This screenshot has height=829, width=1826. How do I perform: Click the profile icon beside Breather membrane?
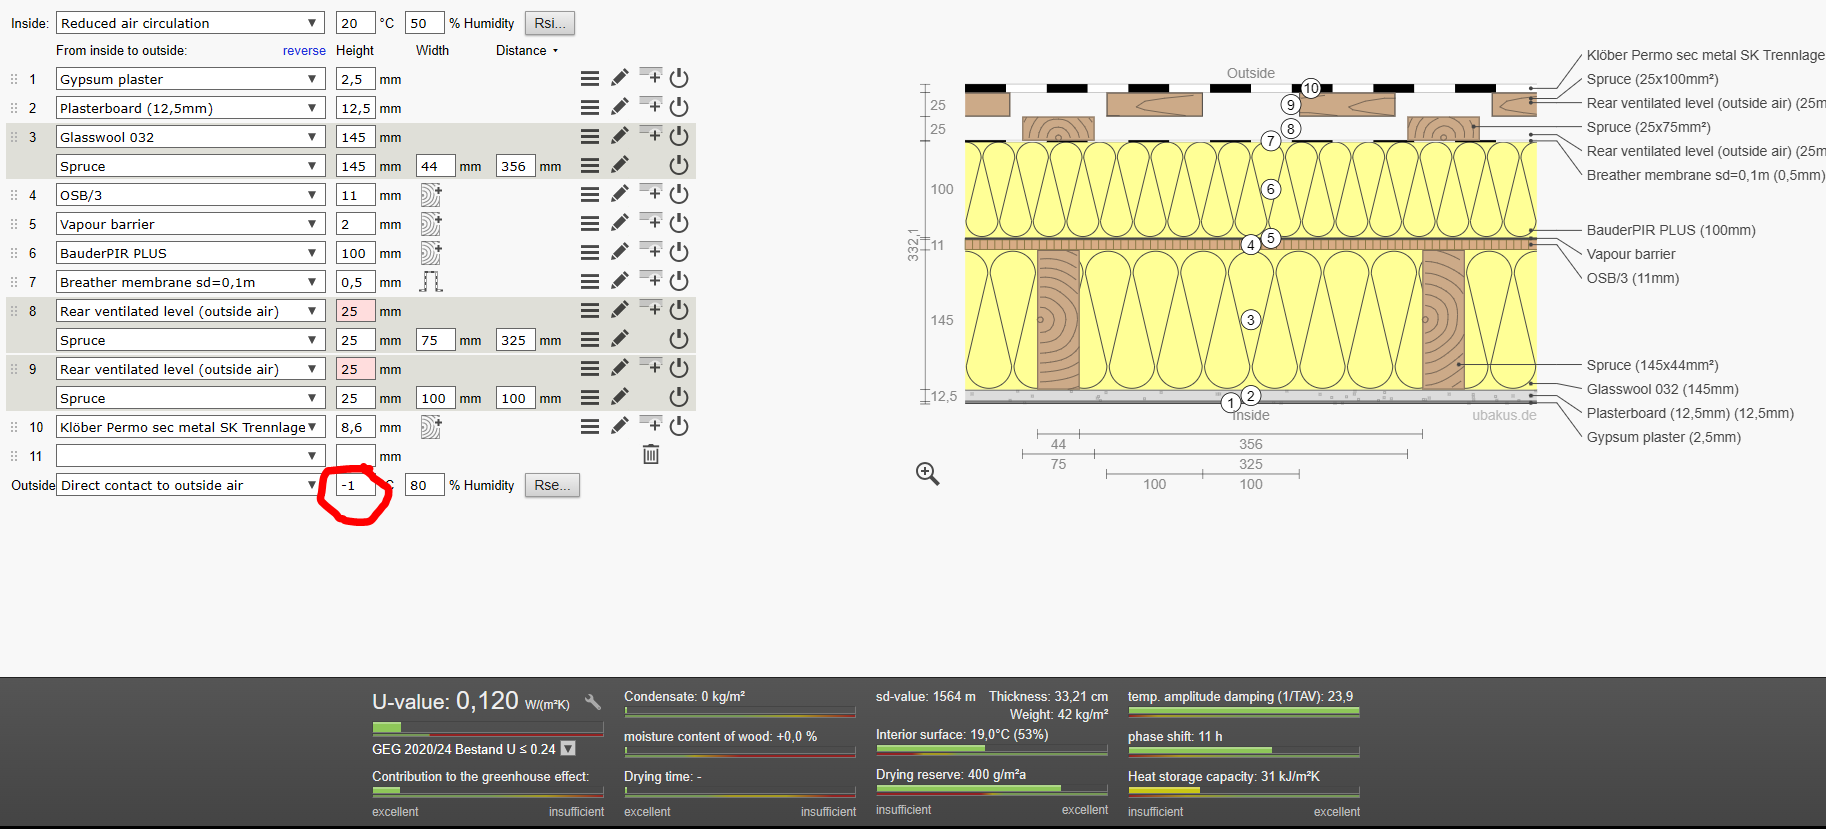(x=431, y=282)
